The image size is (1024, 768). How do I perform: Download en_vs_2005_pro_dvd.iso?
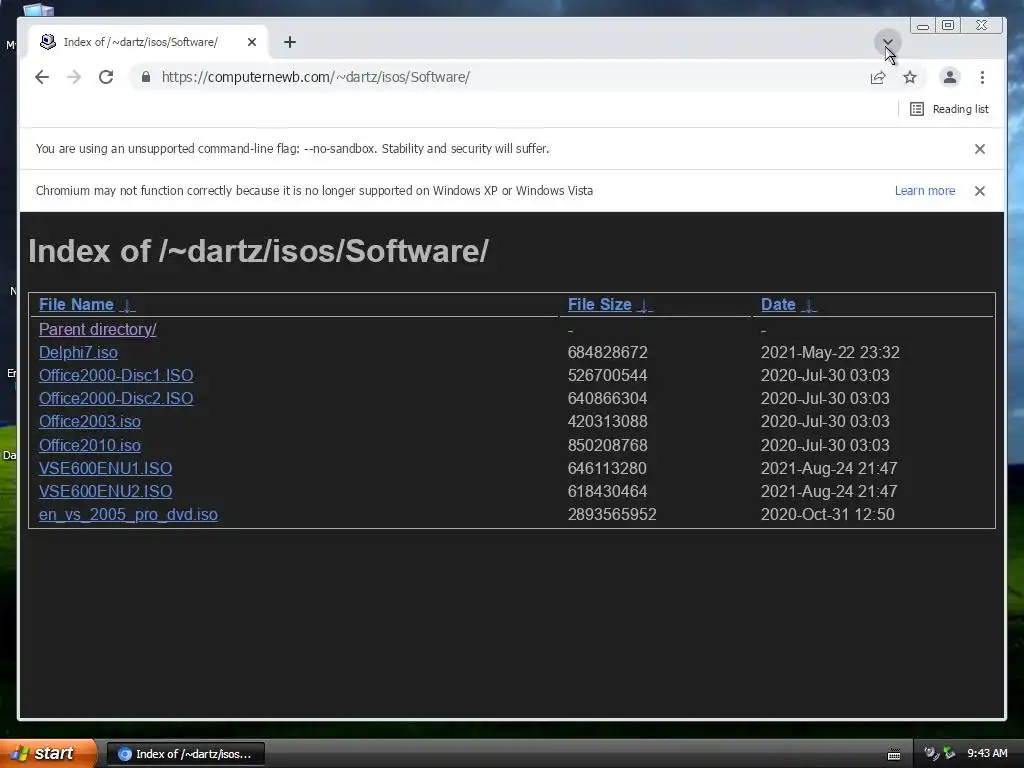click(x=128, y=515)
